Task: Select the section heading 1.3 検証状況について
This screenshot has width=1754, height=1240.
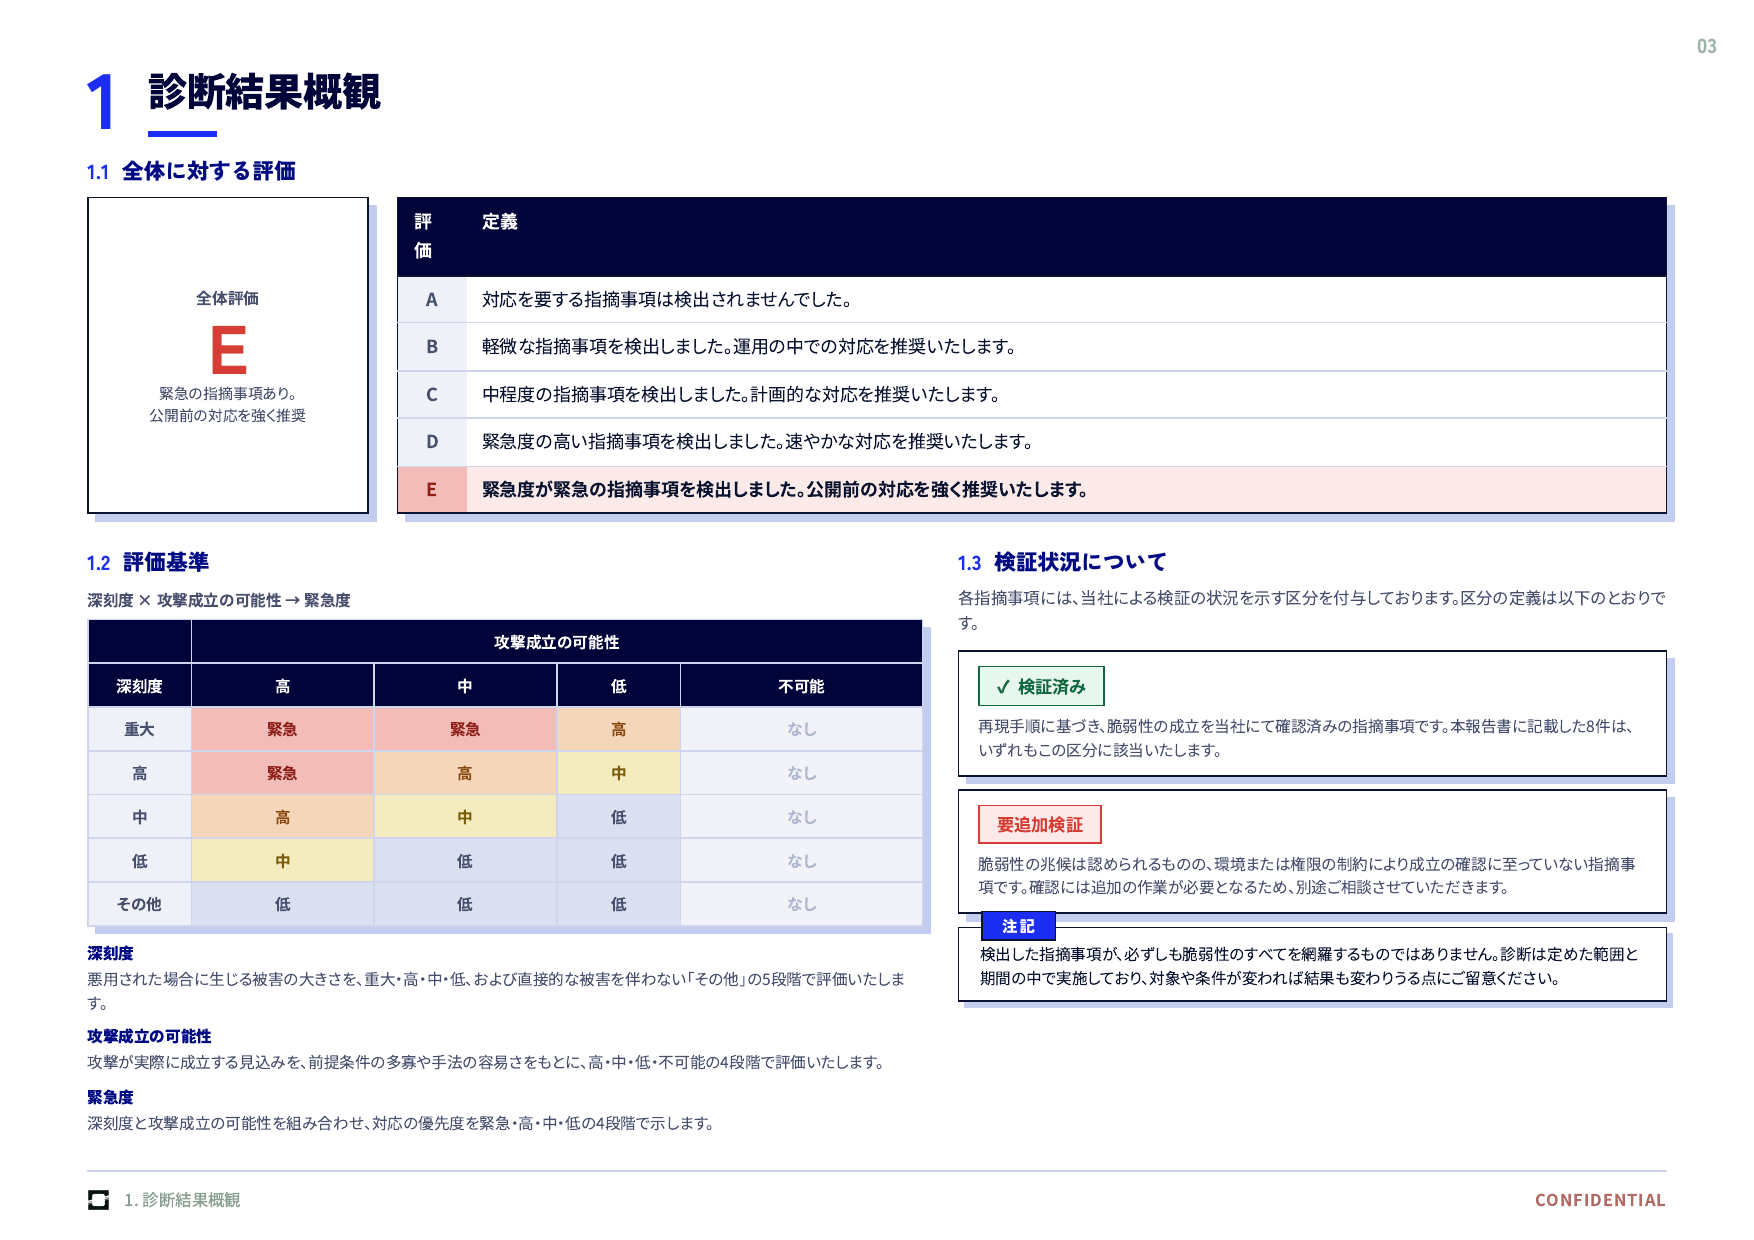Action: point(1062,562)
